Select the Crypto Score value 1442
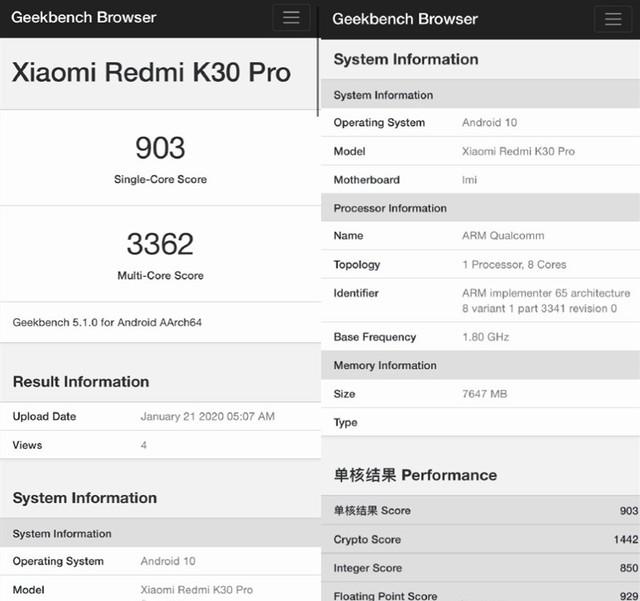Image resolution: width=640 pixels, height=601 pixels. click(x=626, y=539)
